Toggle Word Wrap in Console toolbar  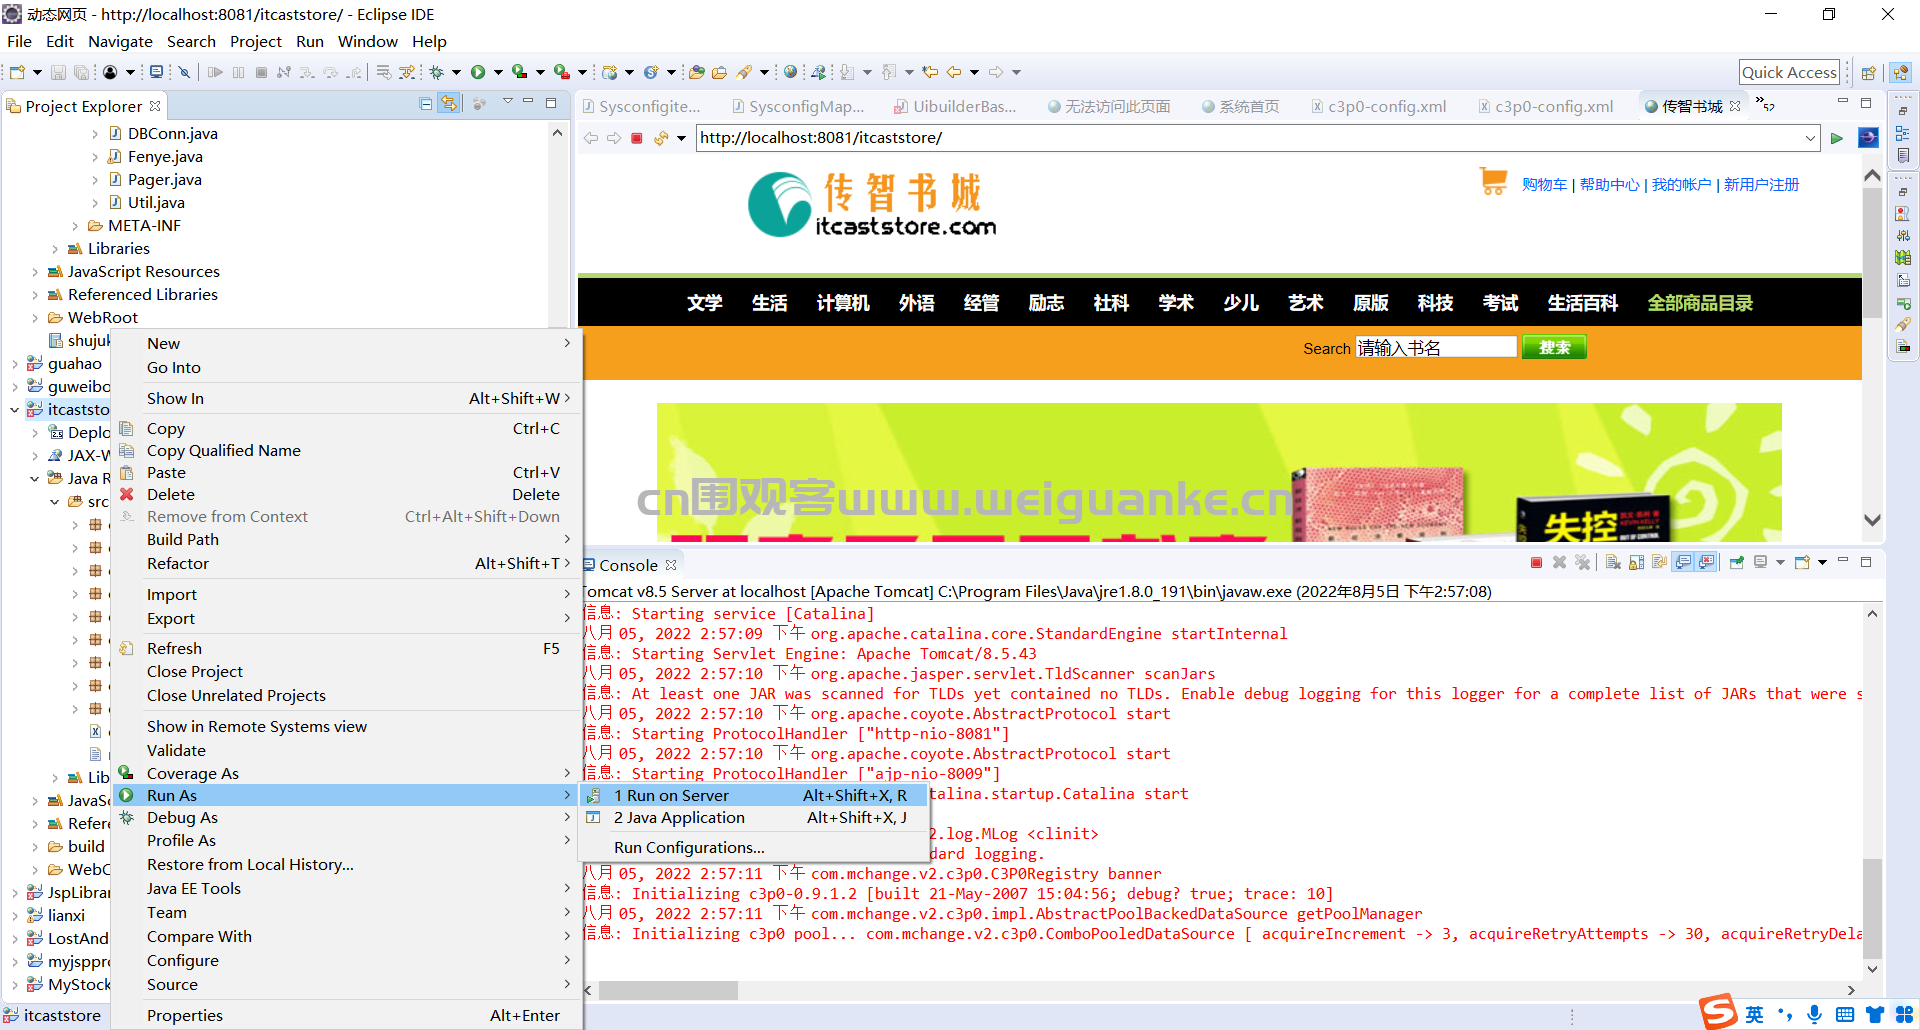(1660, 563)
